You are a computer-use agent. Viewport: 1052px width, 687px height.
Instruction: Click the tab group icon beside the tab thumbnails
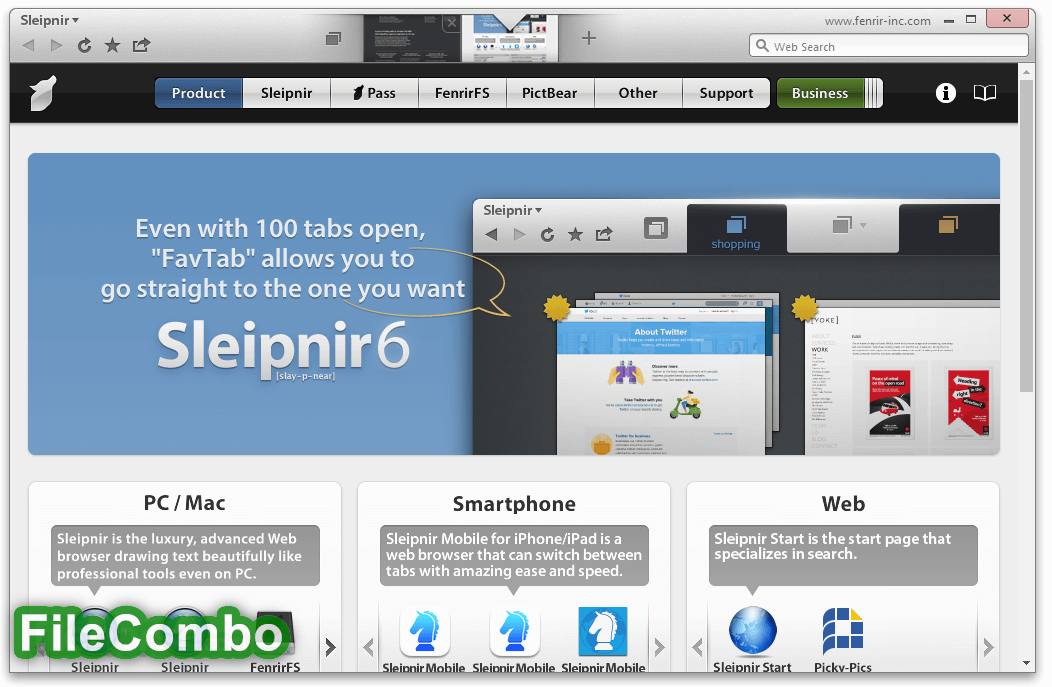pyautogui.click(x=333, y=39)
